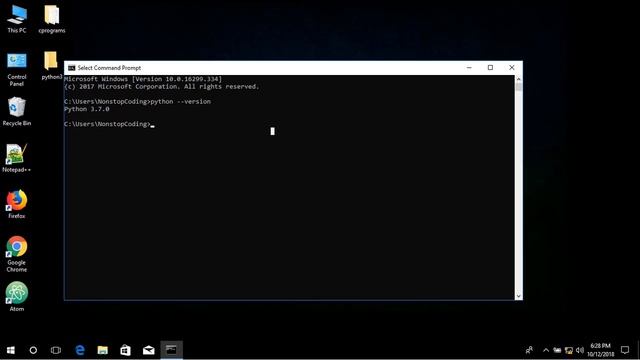
Task: Click the Command Prompt title bar icon
Action: 72,68
